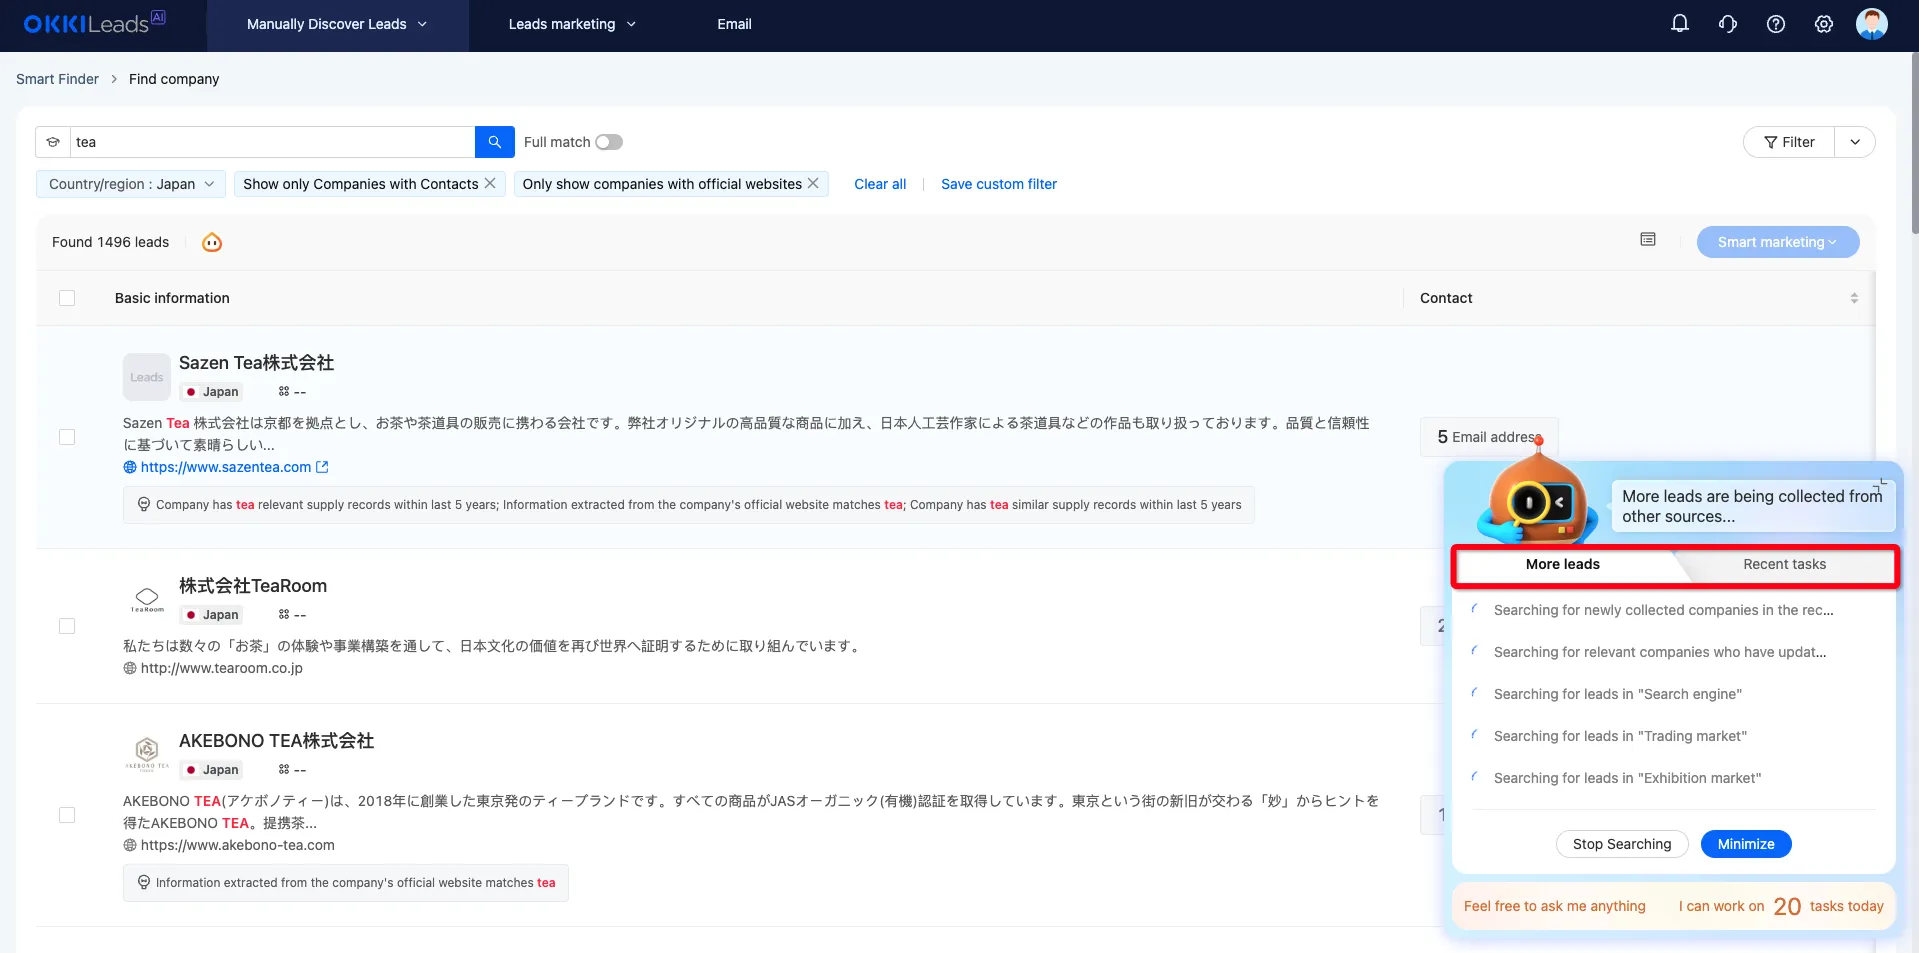Open 5 Email address contact button
This screenshot has height=953, width=1919.
tap(1489, 437)
